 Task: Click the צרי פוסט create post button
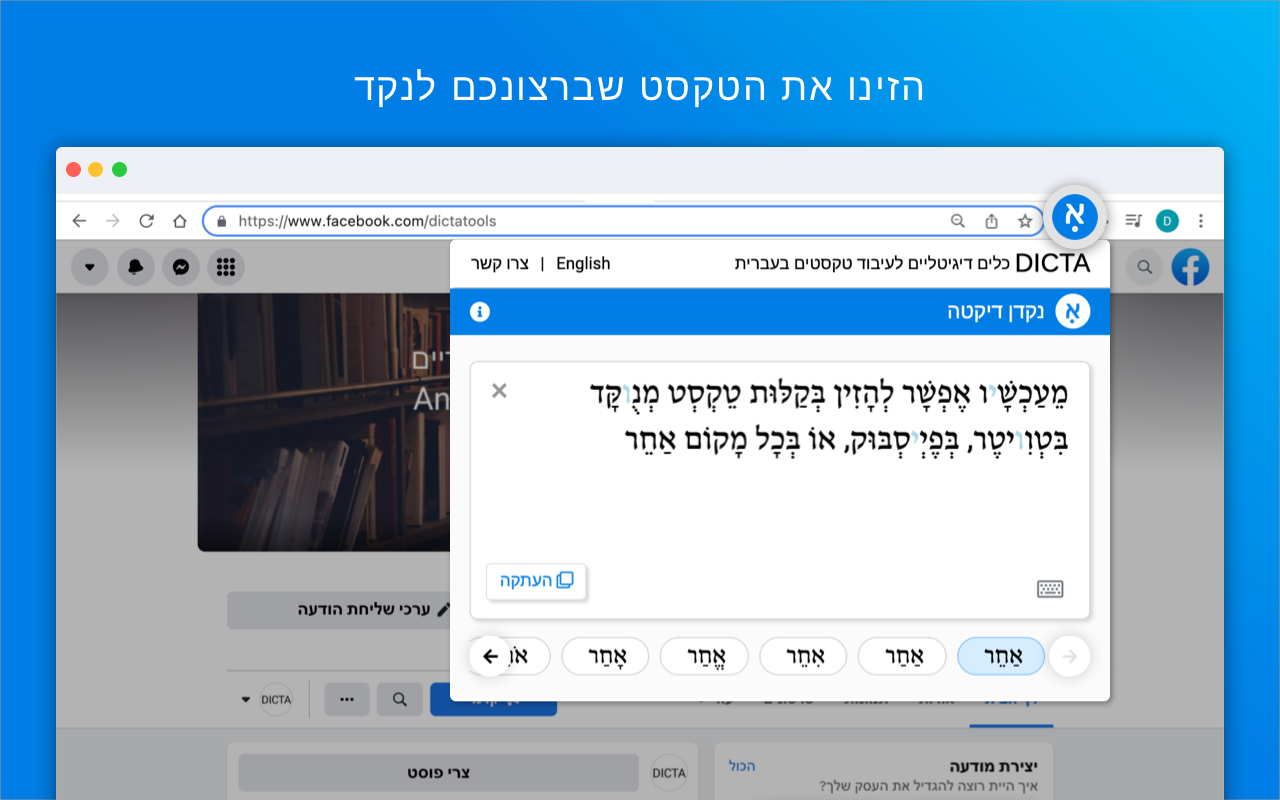439,773
